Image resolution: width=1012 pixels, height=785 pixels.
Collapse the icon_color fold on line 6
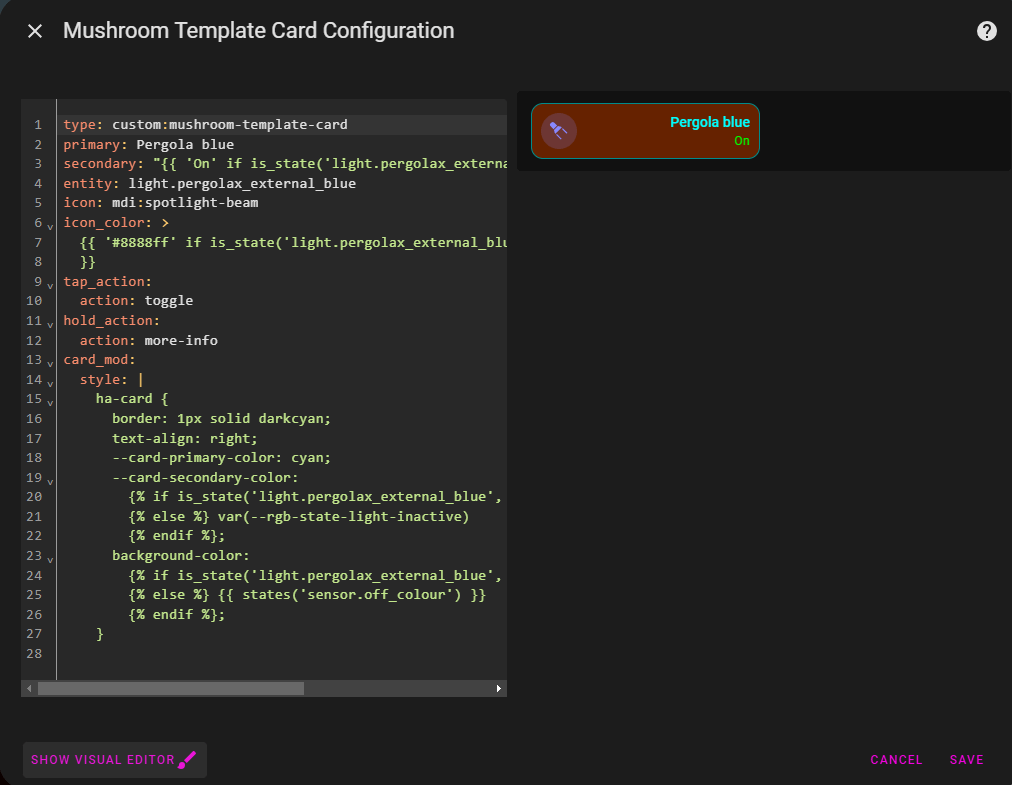[50, 226]
